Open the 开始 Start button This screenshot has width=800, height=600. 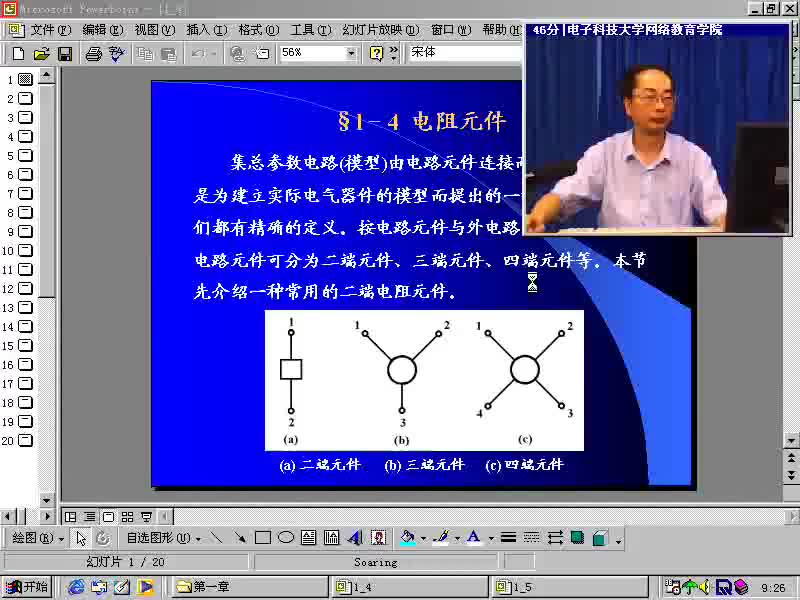[28, 587]
